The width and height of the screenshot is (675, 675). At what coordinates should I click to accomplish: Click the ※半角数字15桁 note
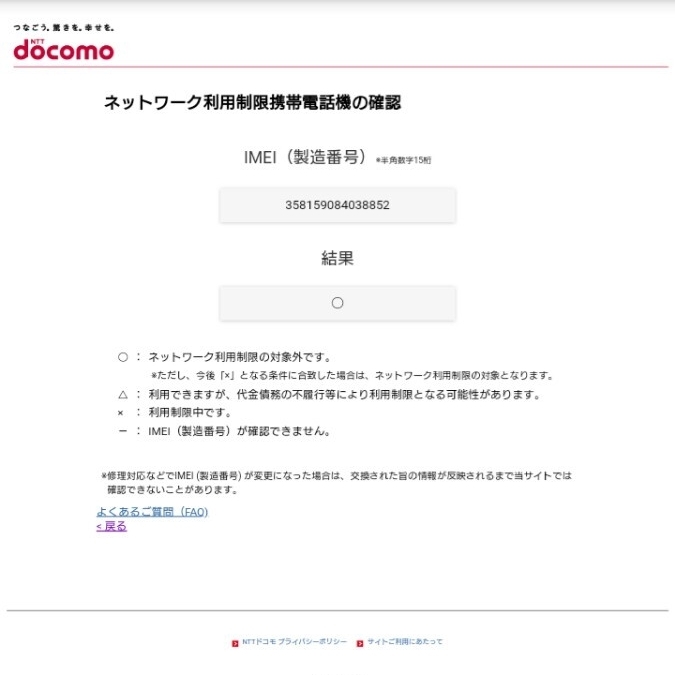coord(403,160)
